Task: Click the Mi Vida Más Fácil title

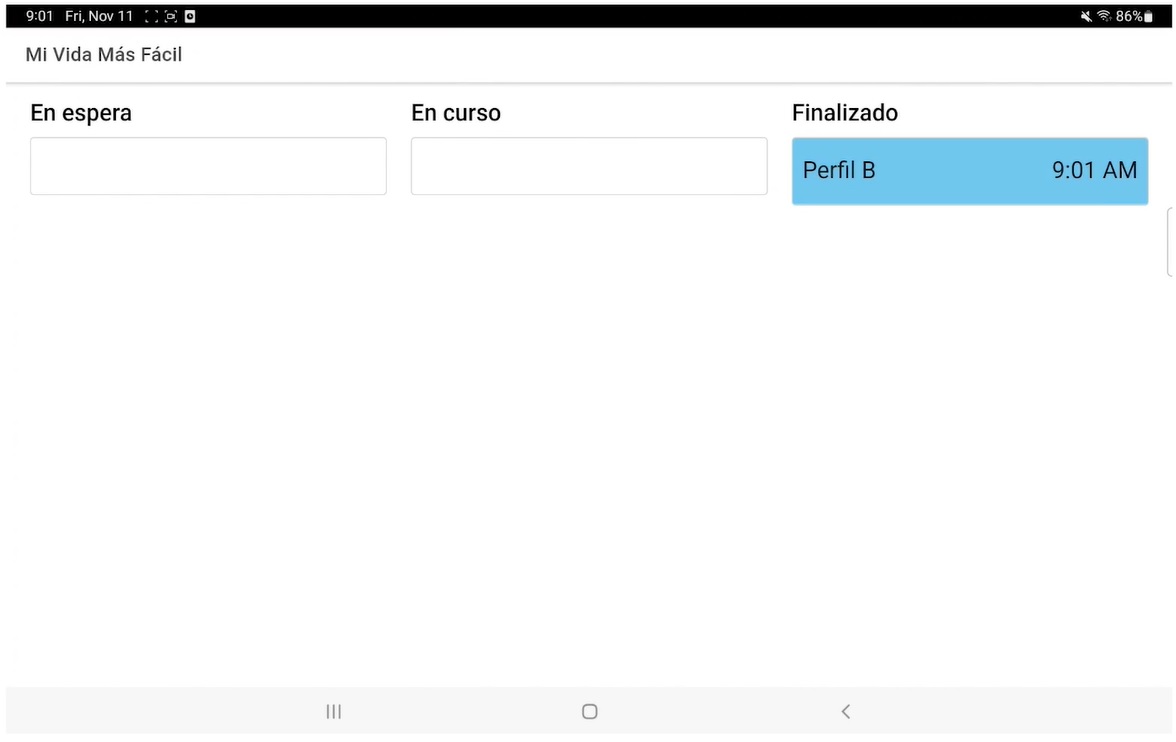Action: click(104, 55)
